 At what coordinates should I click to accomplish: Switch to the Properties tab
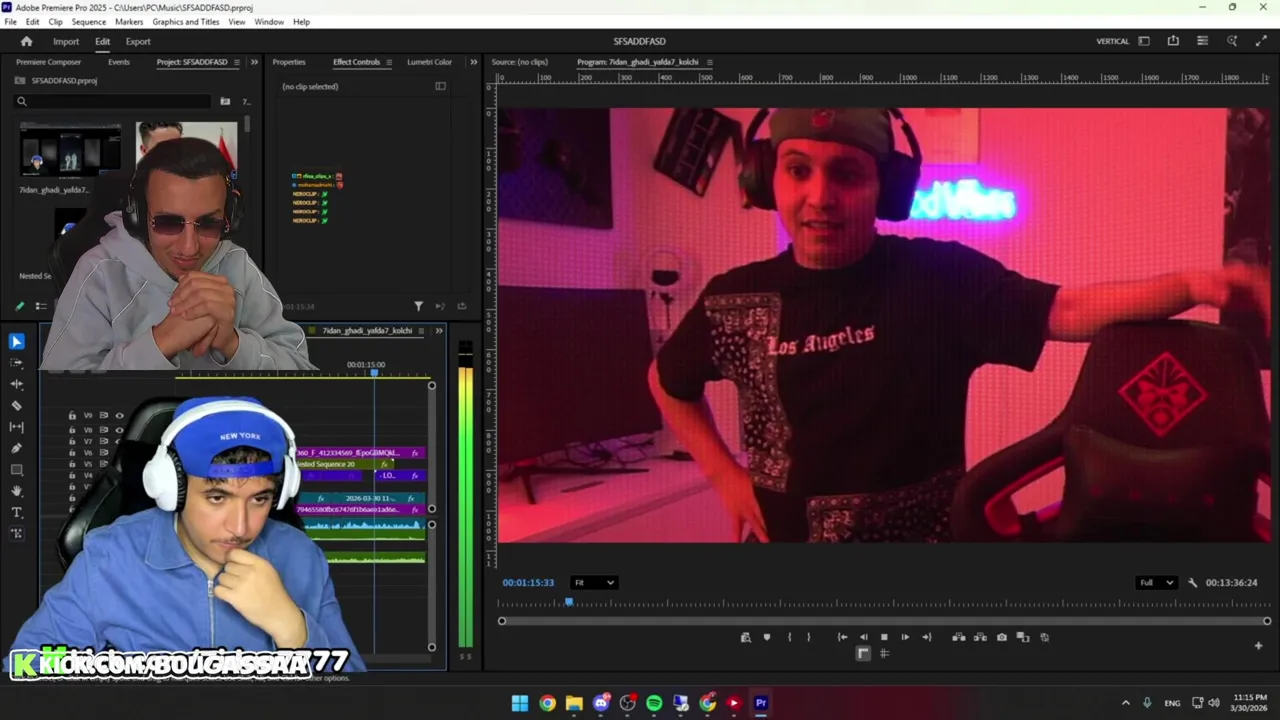click(x=289, y=62)
